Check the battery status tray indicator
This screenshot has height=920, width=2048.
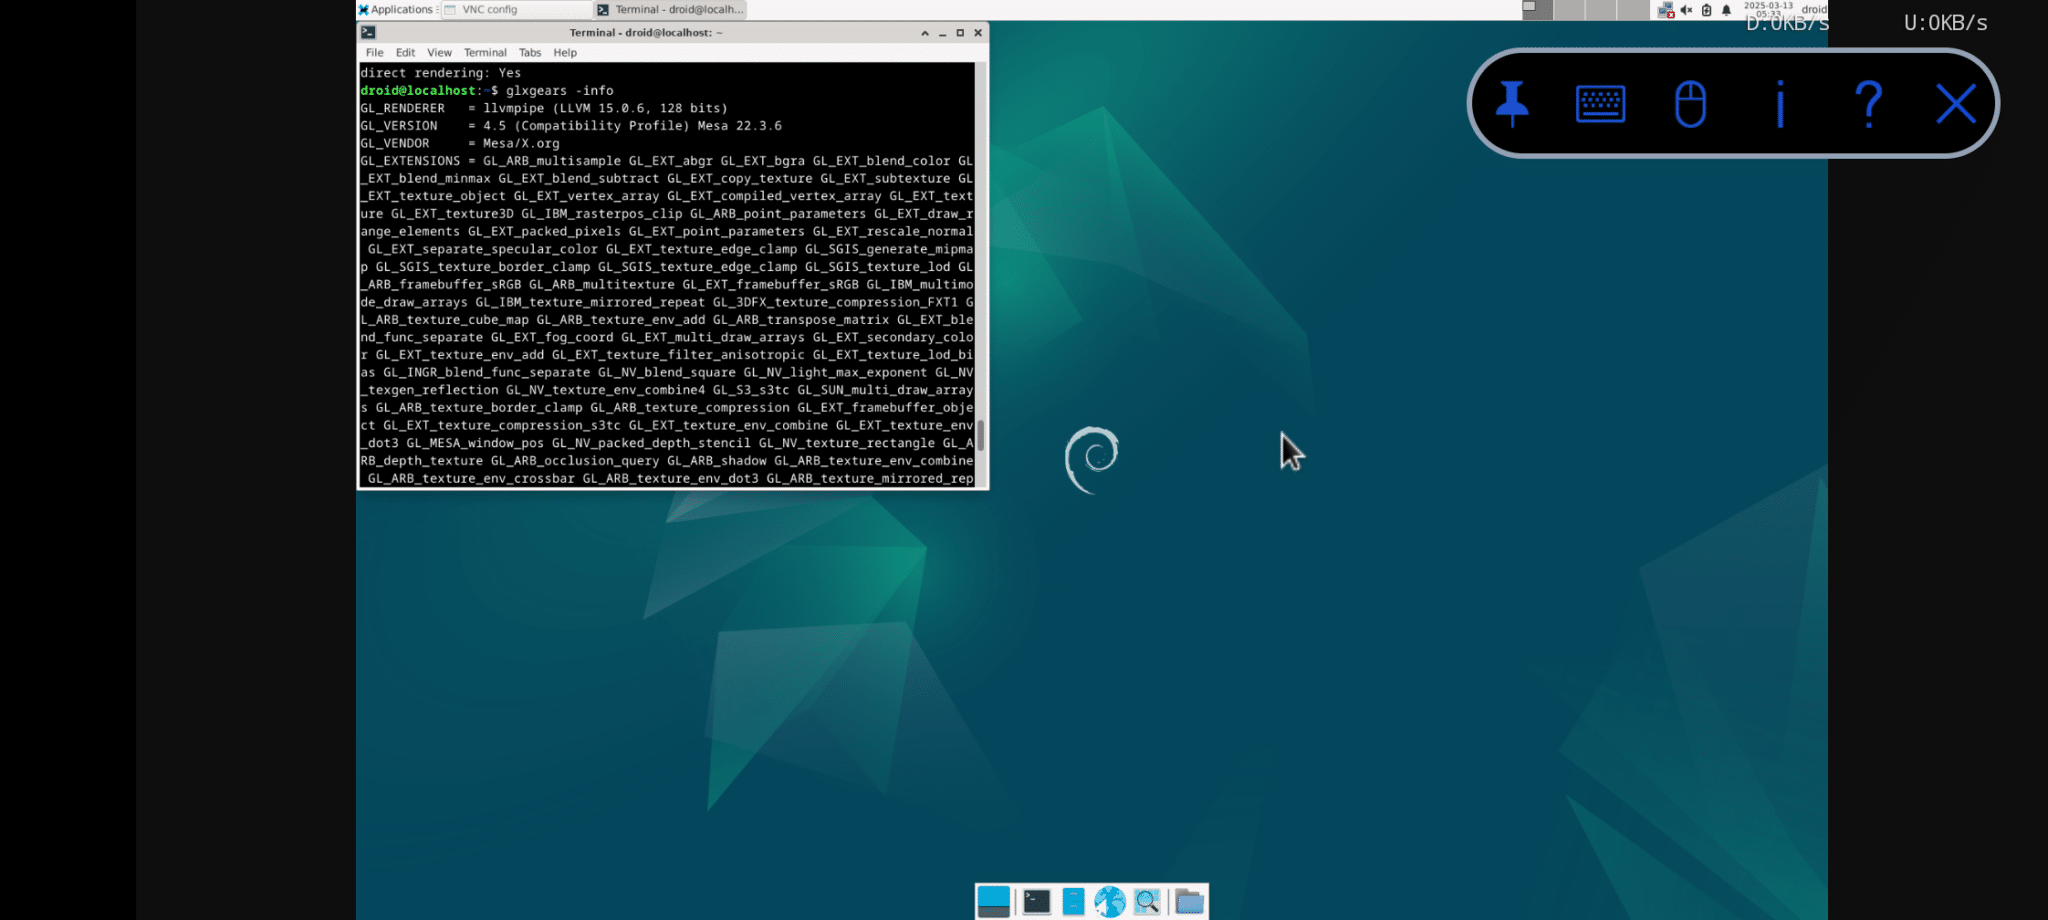[x=1706, y=9]
